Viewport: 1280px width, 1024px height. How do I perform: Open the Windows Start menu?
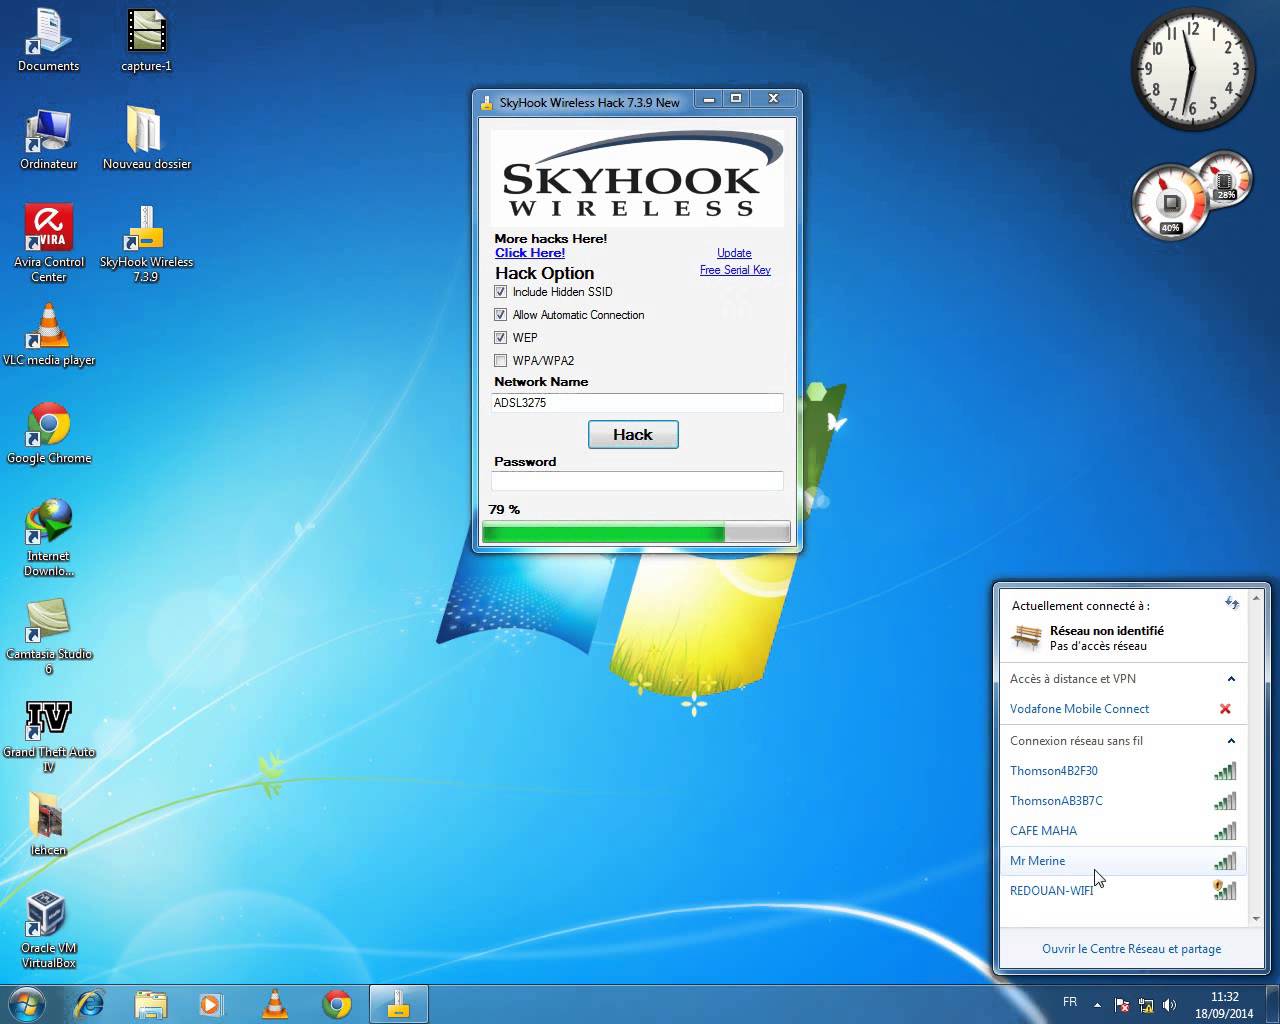(x=27, y=1003)
